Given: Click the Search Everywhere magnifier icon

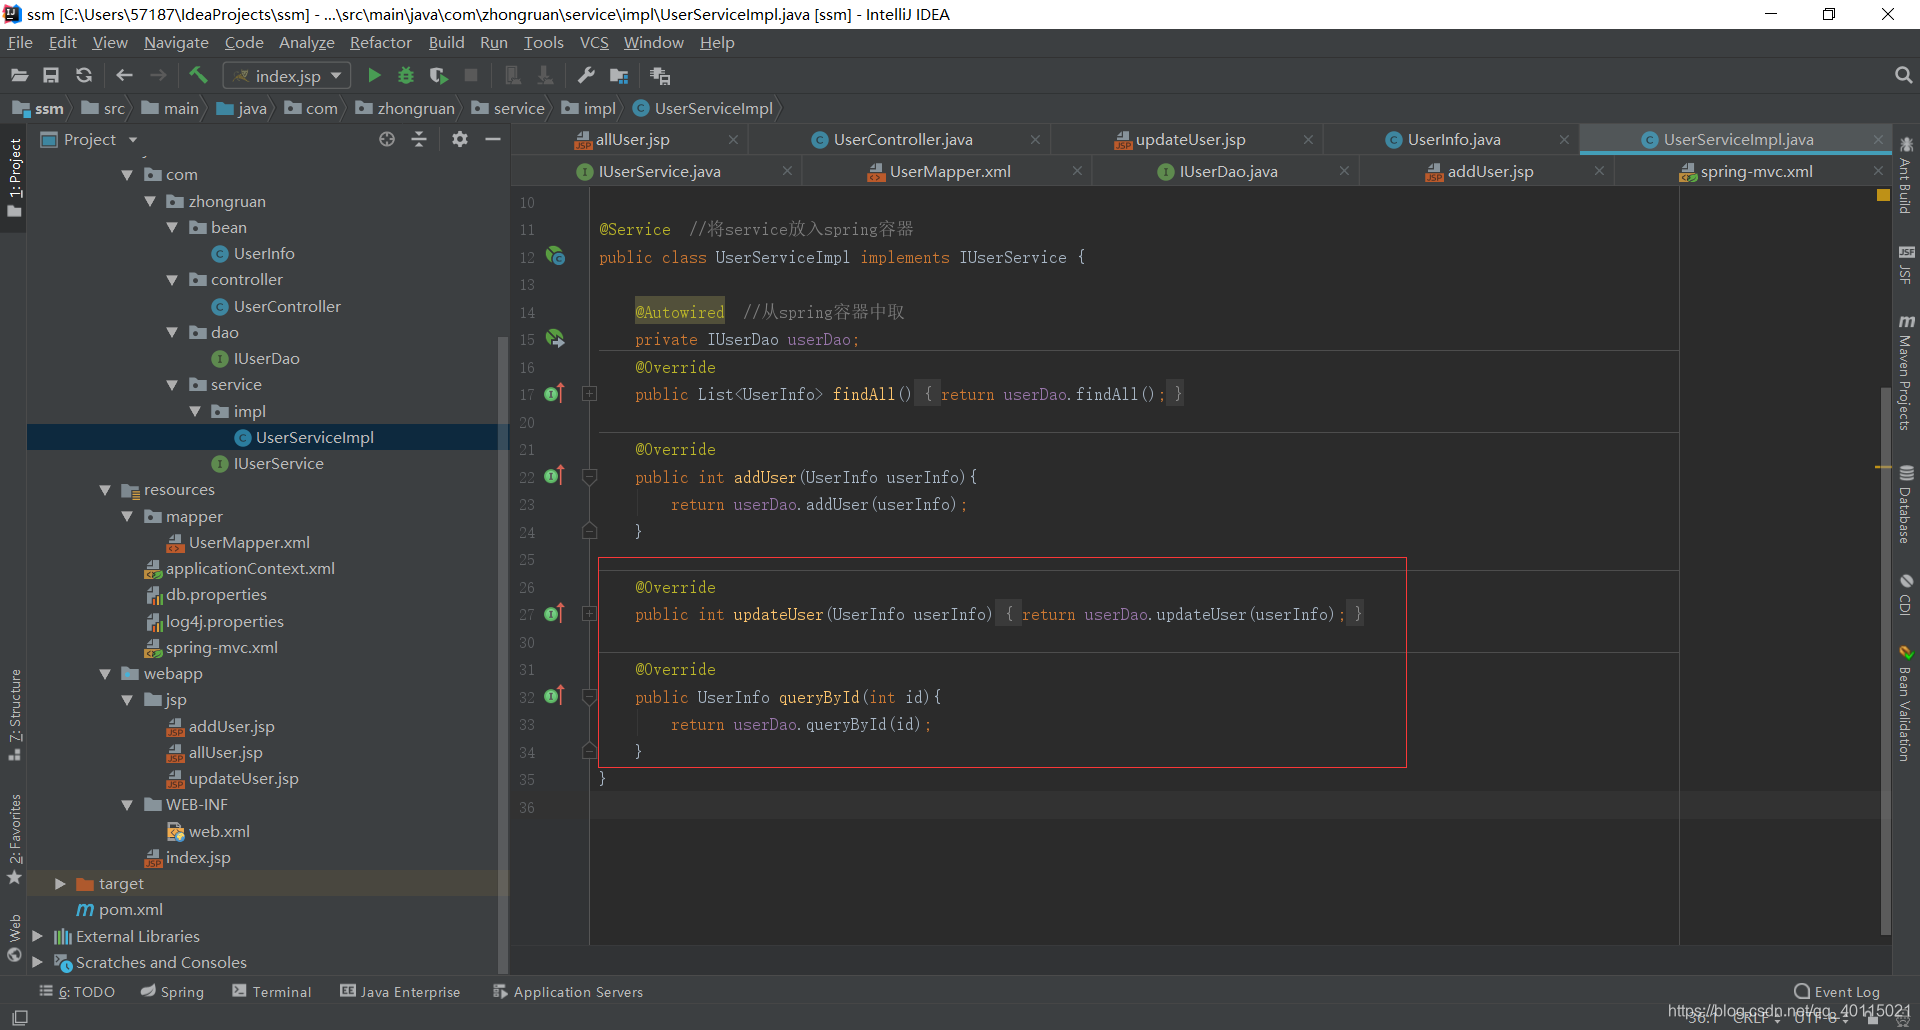Looking at the screenshot, I should click(1903, 75).
